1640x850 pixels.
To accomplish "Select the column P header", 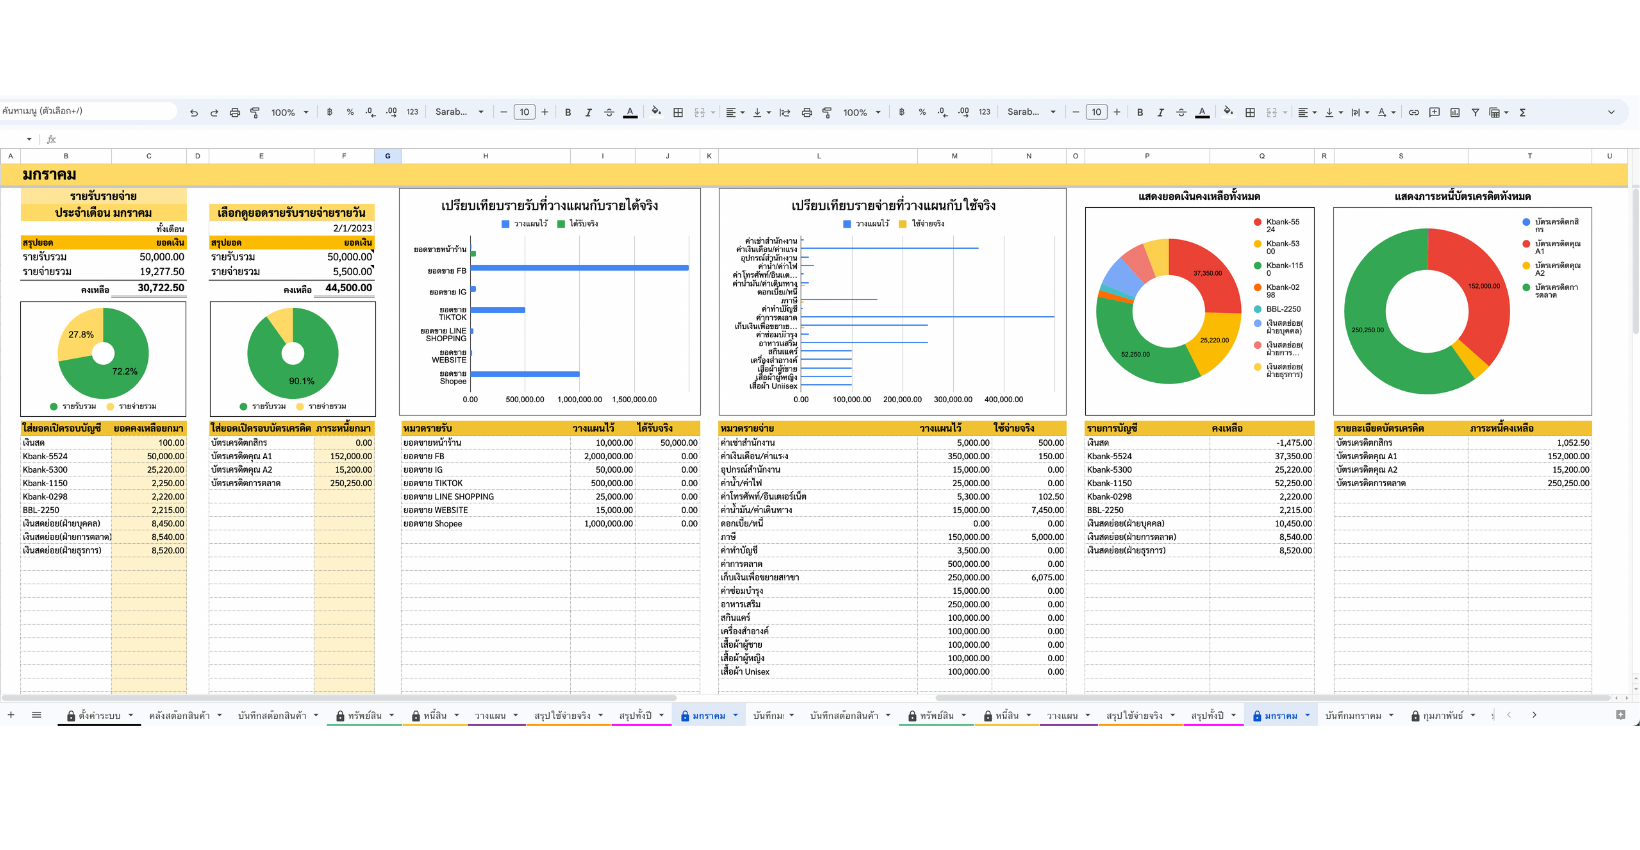I will 1147,156.
